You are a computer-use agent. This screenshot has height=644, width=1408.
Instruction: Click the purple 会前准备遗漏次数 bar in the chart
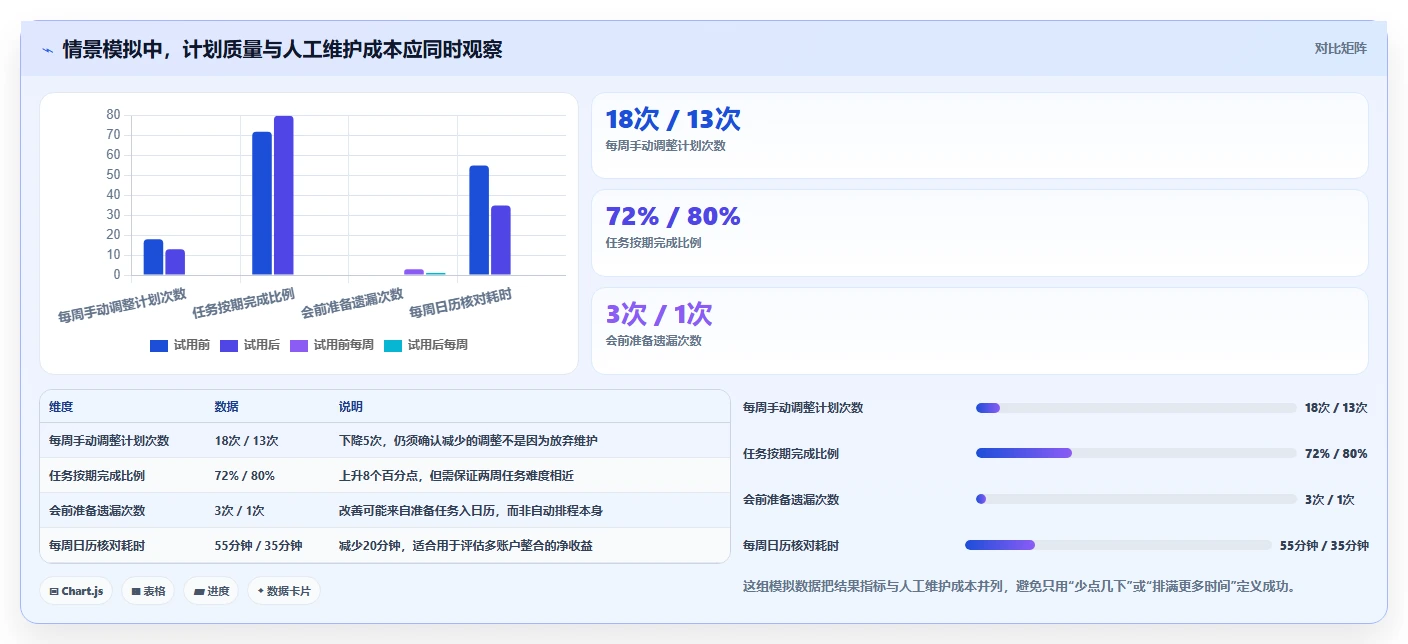(414, 272)
